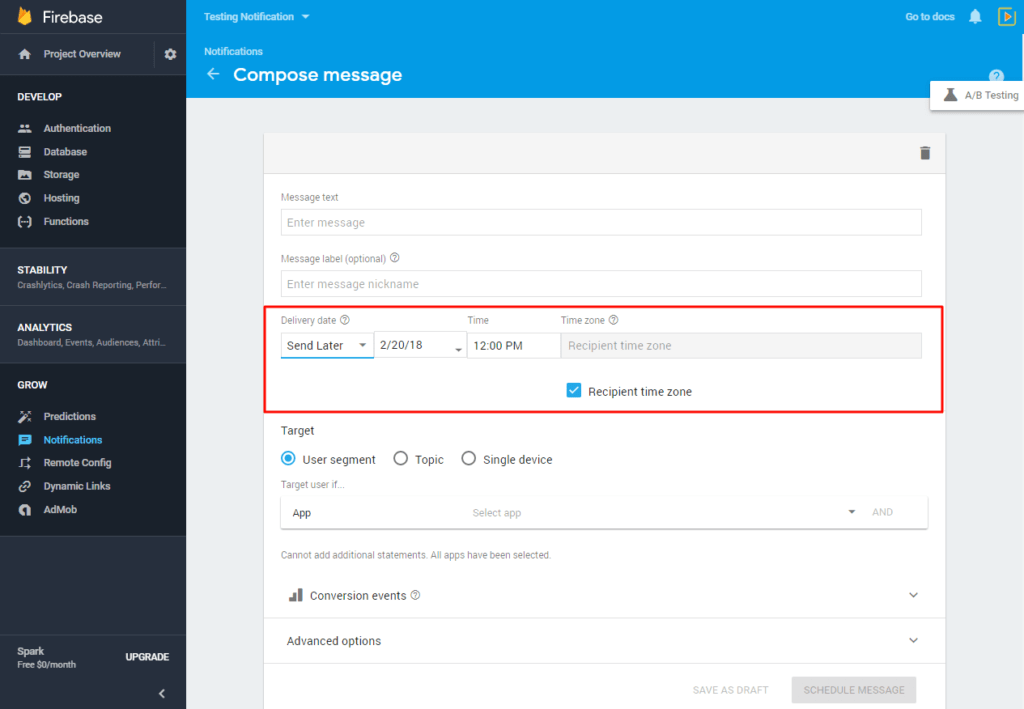The height and width of the screenshot is (709, 1024).
Task: Click the Go to docs link
Action: pos(930,17)
